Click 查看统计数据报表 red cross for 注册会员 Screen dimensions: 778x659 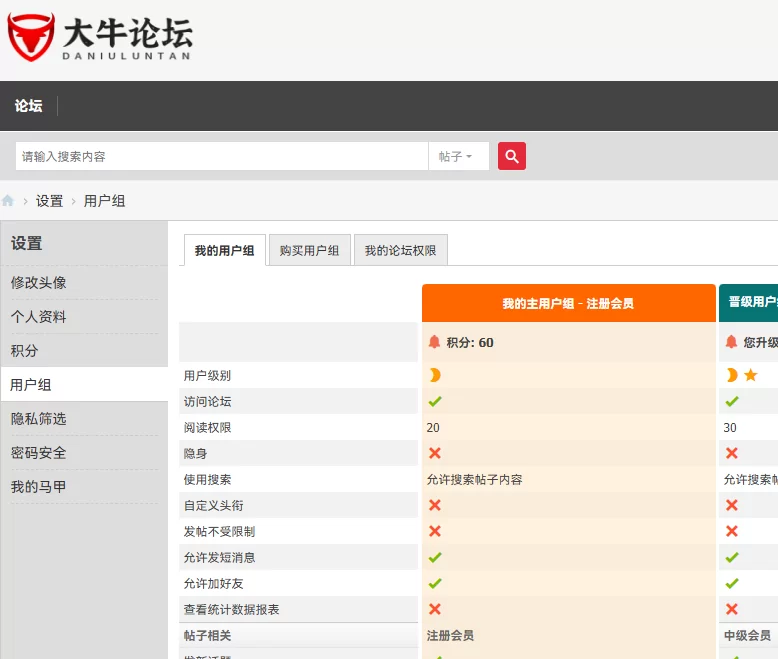tap(435, 609)
